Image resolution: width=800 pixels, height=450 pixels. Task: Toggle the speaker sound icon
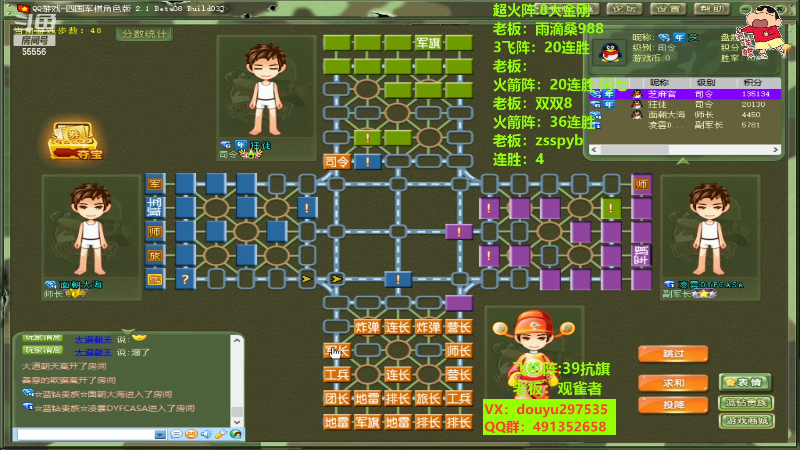(206, 434)
